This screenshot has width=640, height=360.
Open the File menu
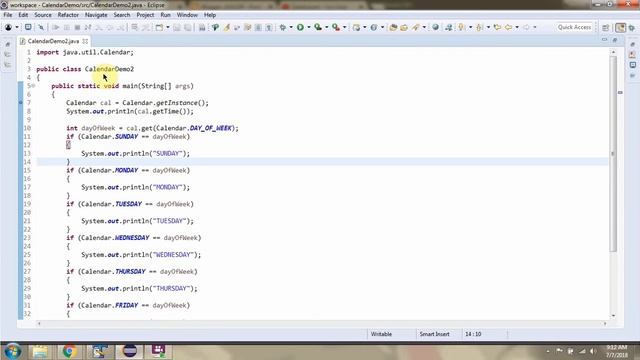coord(8,15)
